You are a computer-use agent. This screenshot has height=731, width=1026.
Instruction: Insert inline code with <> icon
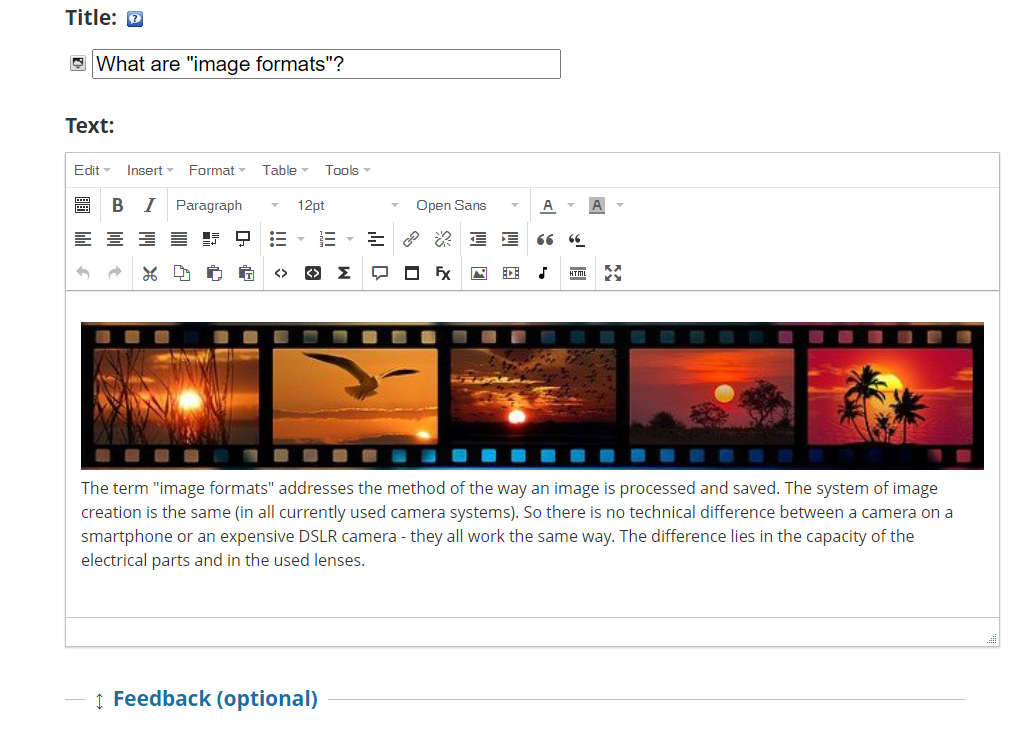281,274
